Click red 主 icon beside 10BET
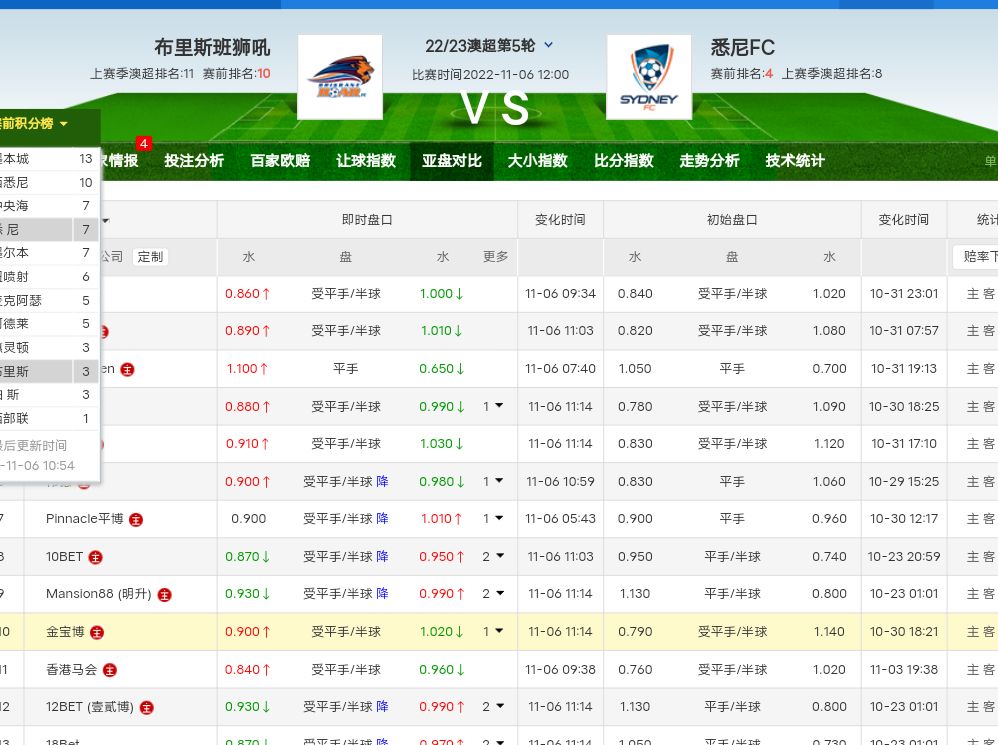The height and width of the screenshot is (745, 998). click(x=96, y=557)
